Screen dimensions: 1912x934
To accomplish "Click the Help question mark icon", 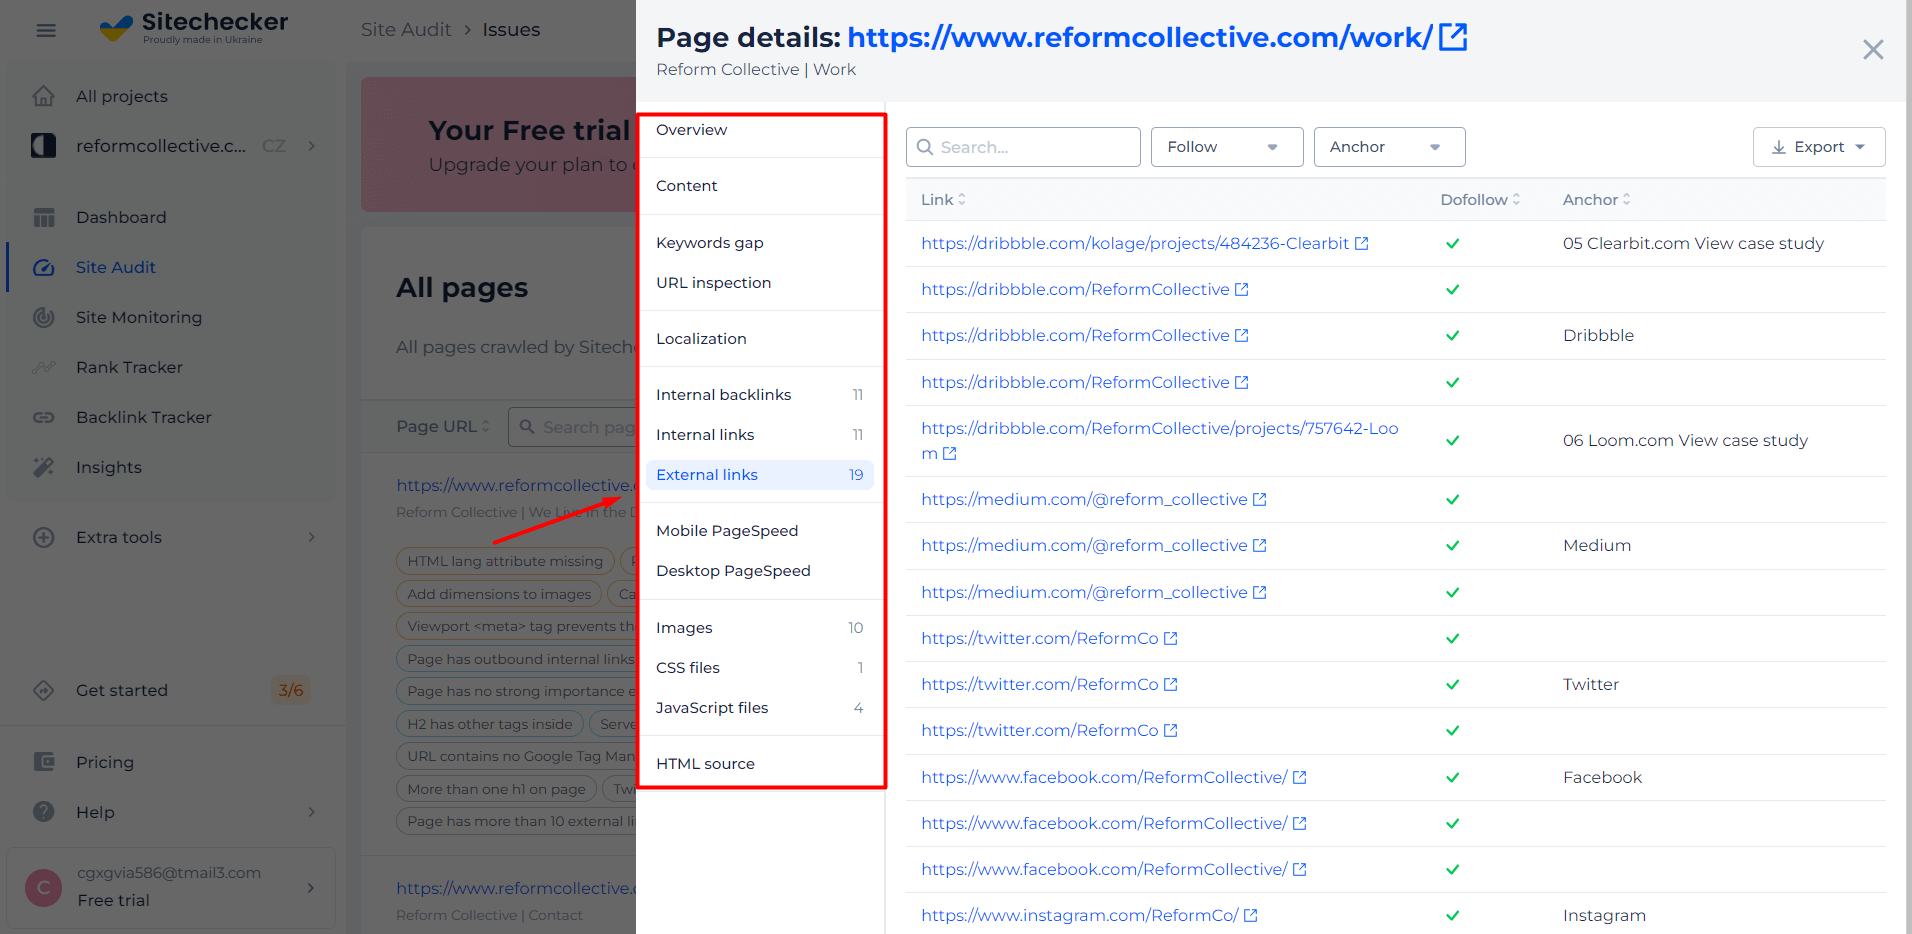I will pos(44,812).
